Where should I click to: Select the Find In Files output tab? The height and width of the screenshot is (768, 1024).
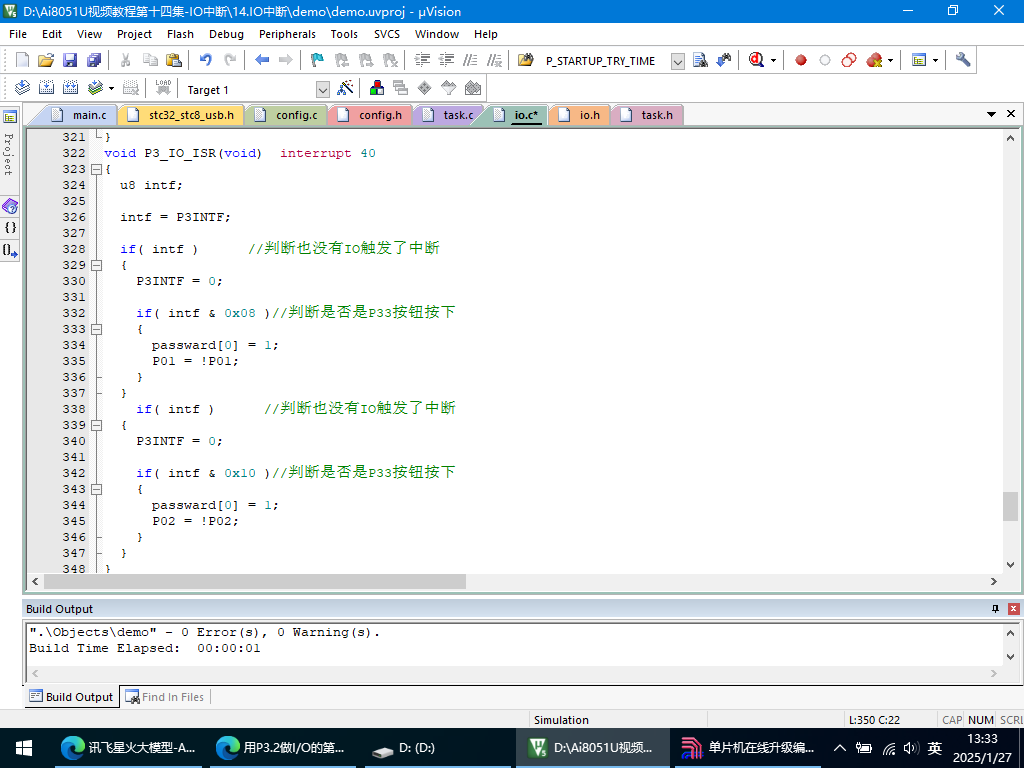165,697
